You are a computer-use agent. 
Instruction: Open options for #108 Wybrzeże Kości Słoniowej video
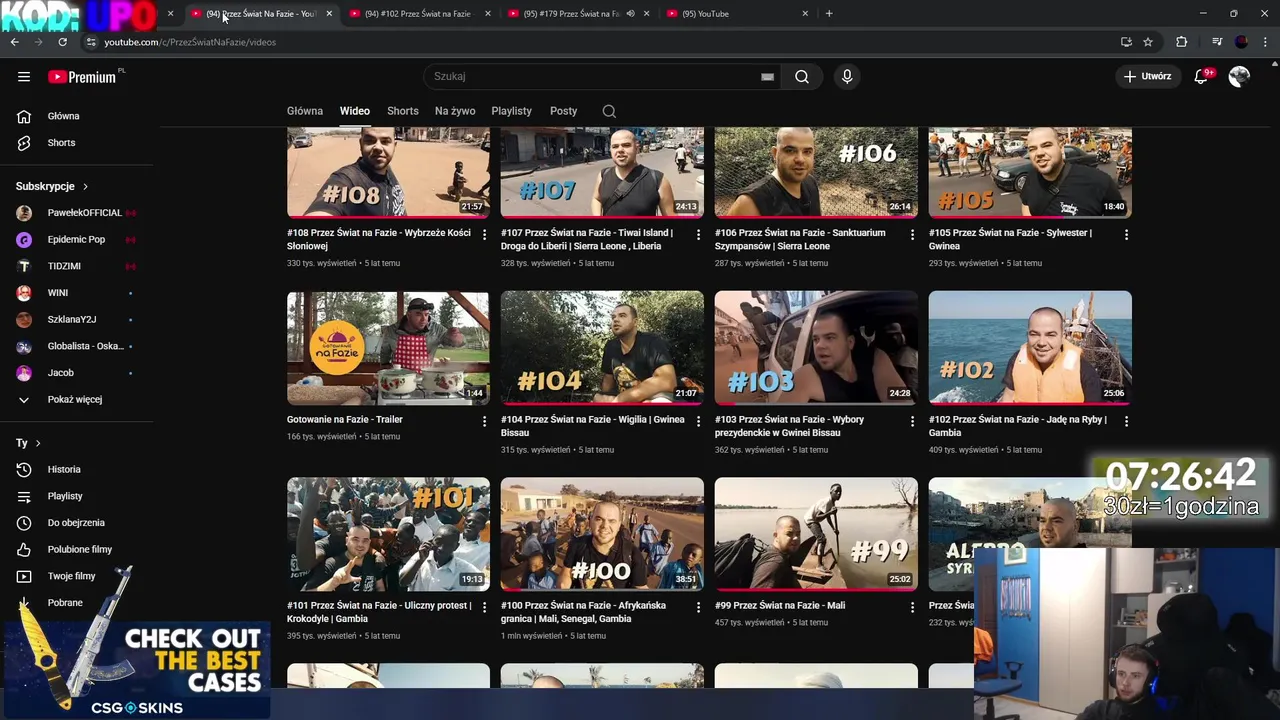click(485, 234)
